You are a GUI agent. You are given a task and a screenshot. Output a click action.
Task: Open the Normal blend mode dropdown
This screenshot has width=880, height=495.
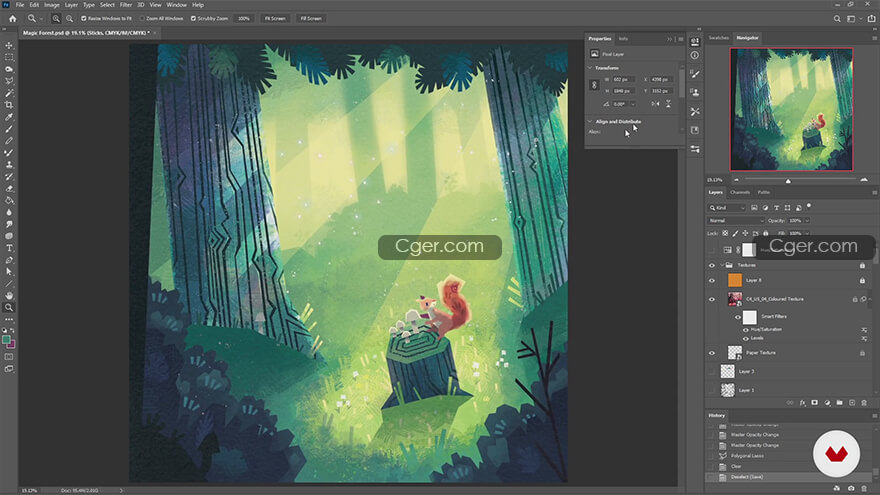pos(736,220)
